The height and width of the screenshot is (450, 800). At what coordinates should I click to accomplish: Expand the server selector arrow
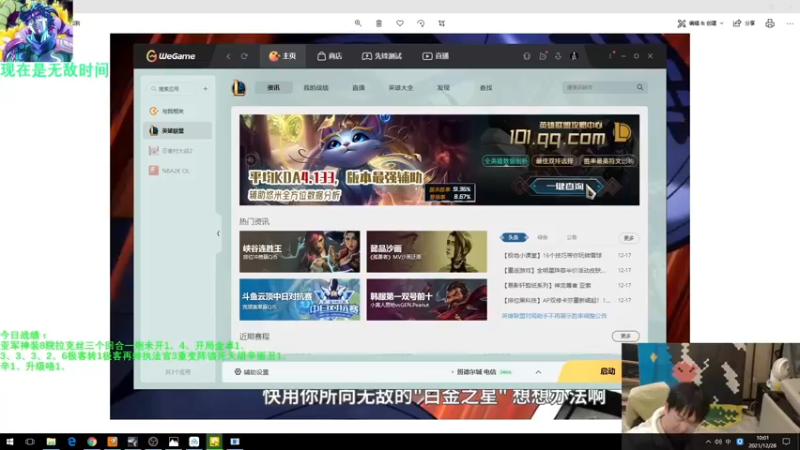pos(538,372)
